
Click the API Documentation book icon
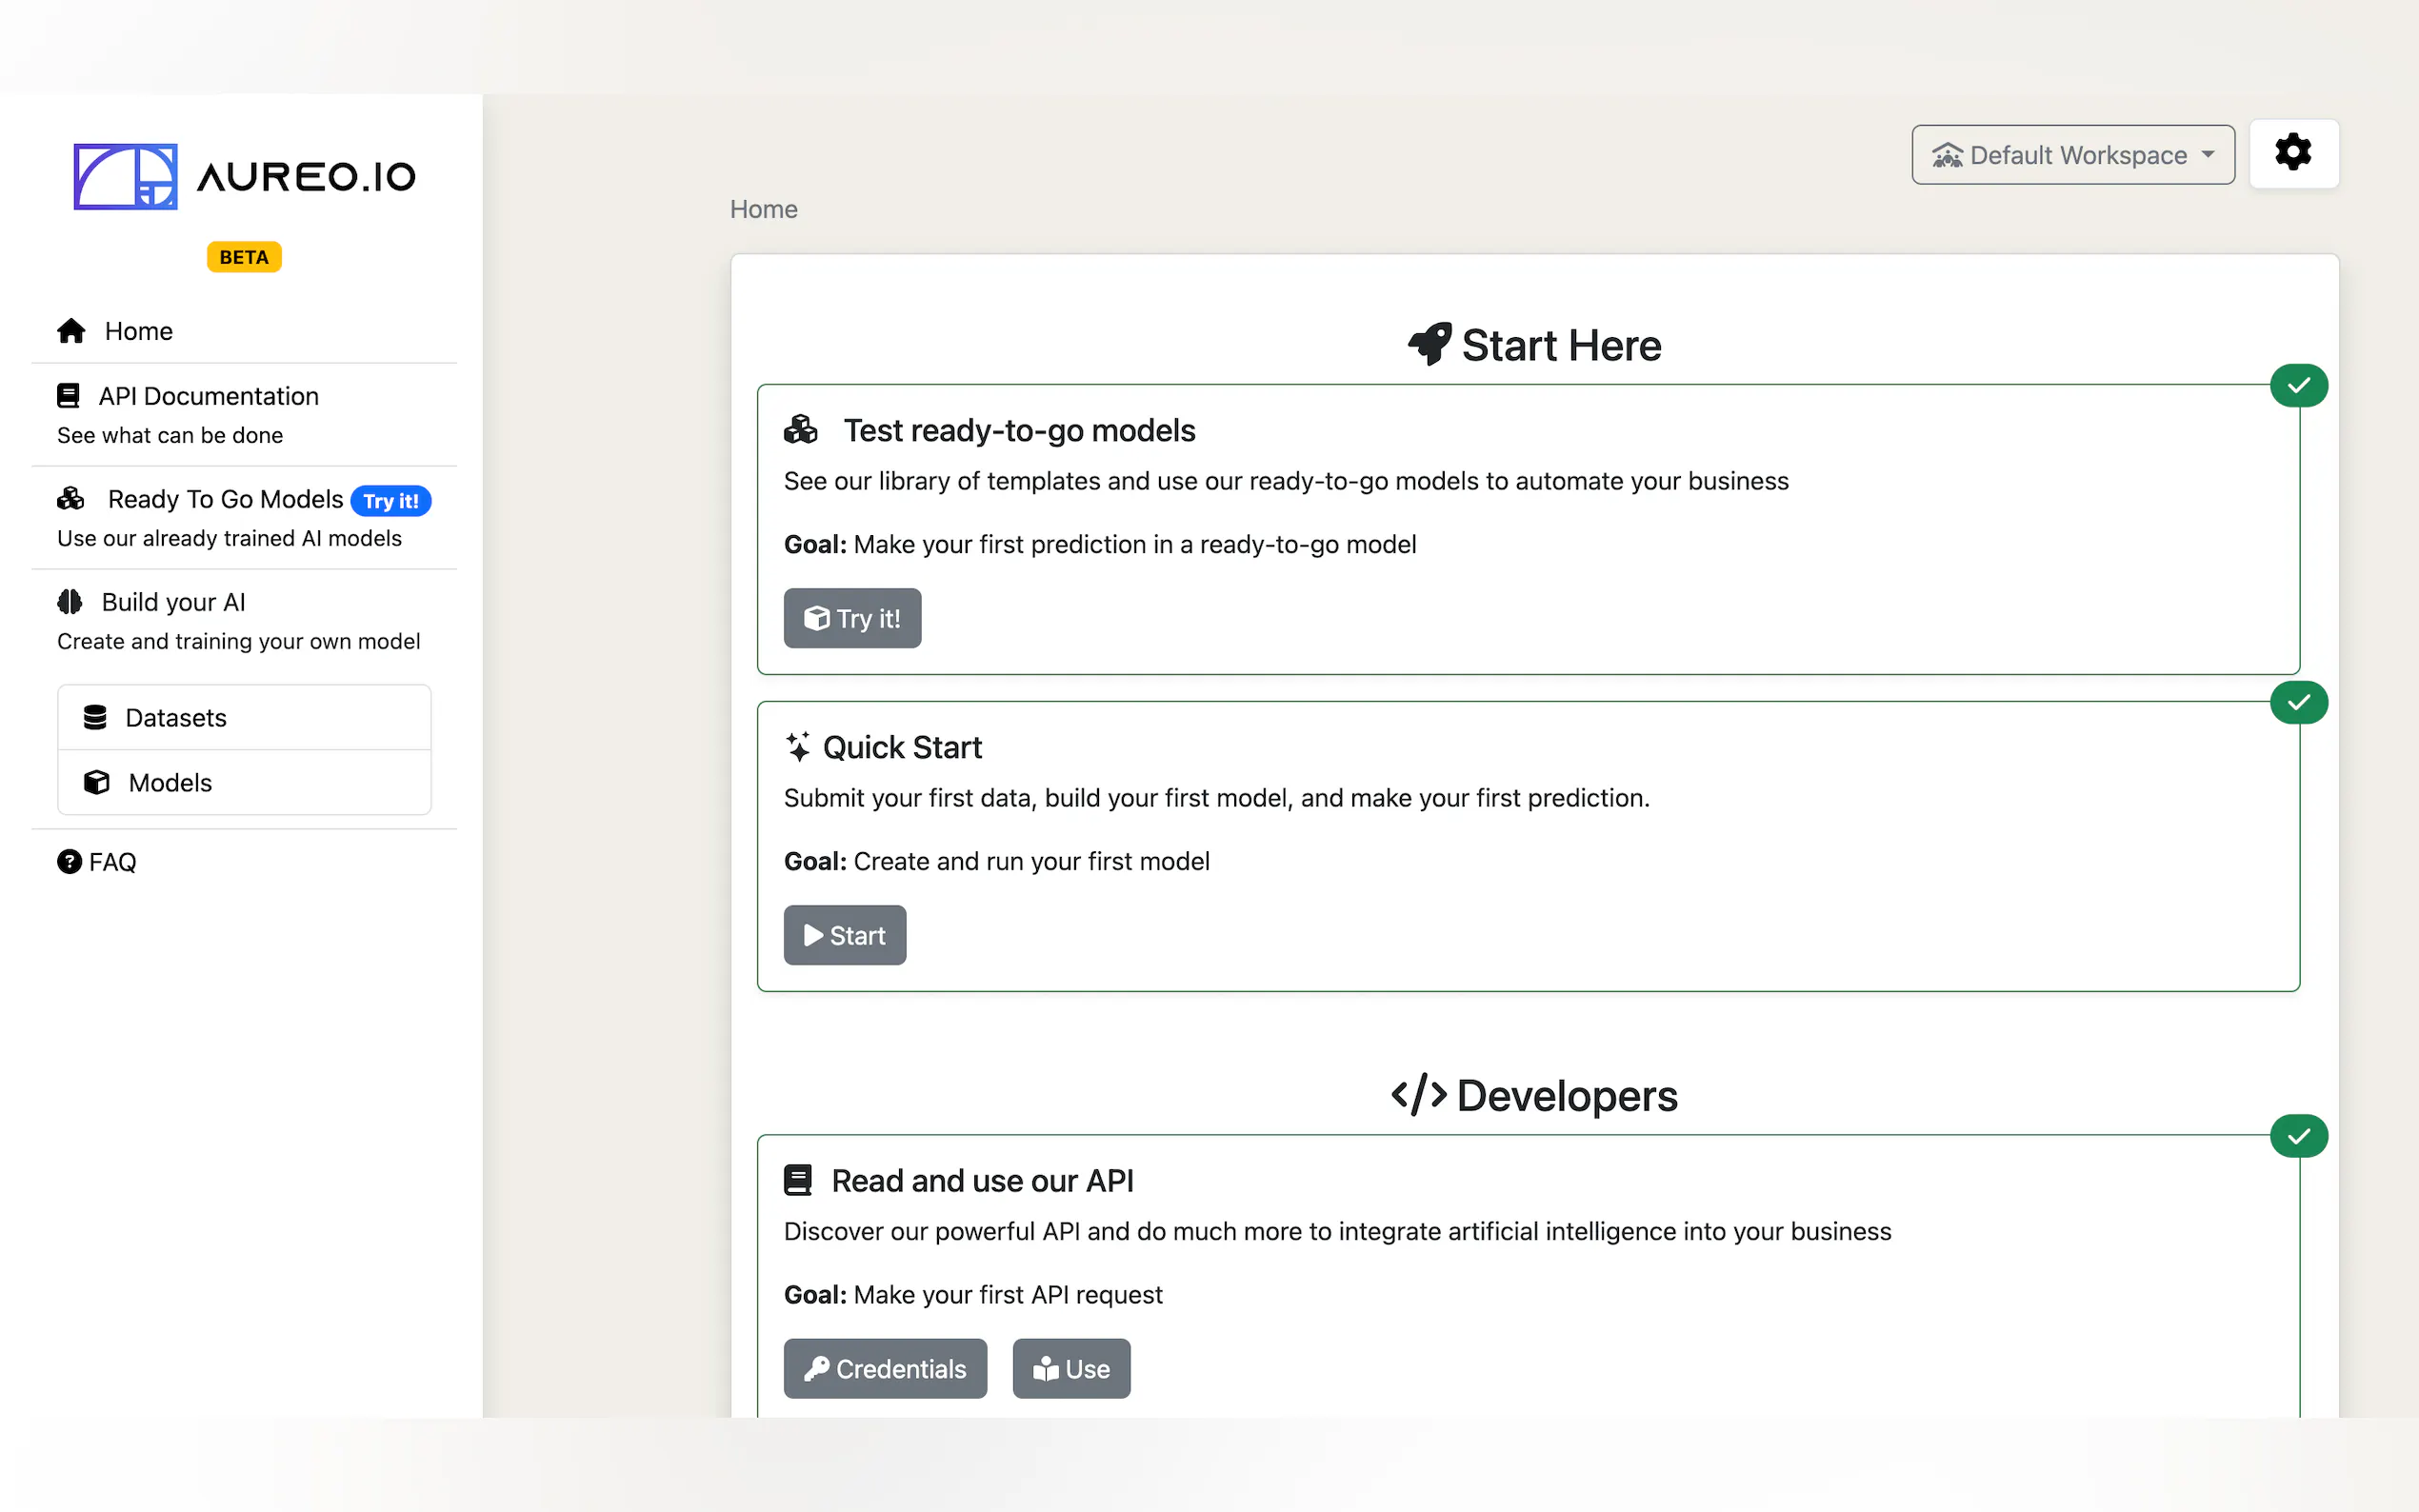click(68, 396)
